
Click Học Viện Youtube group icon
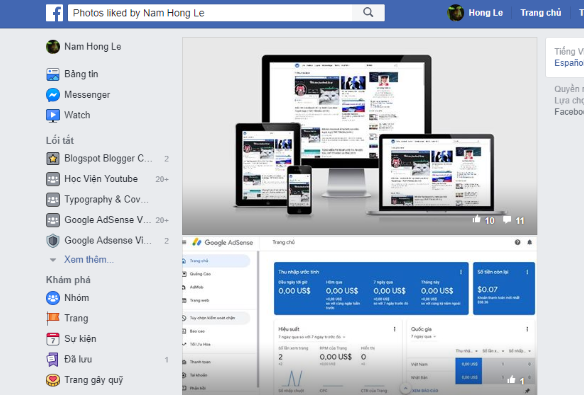53,179
